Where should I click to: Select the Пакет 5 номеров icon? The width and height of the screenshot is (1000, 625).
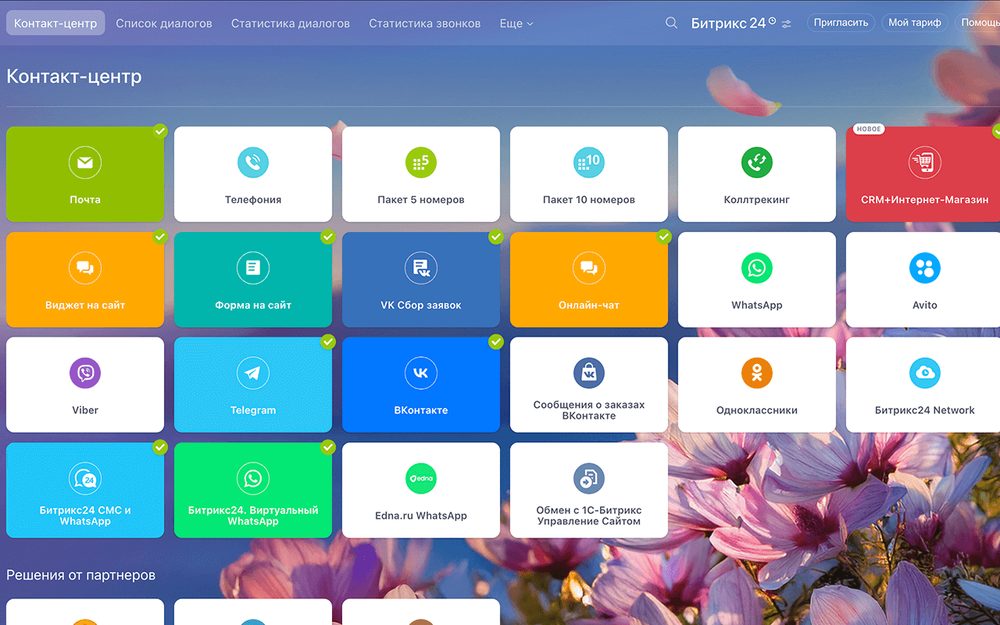pos(421,162)
